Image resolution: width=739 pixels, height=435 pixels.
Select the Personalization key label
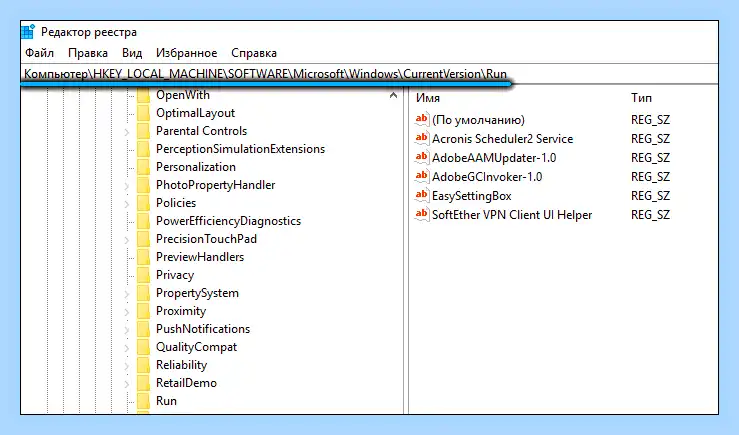click(x=196, y=167)
